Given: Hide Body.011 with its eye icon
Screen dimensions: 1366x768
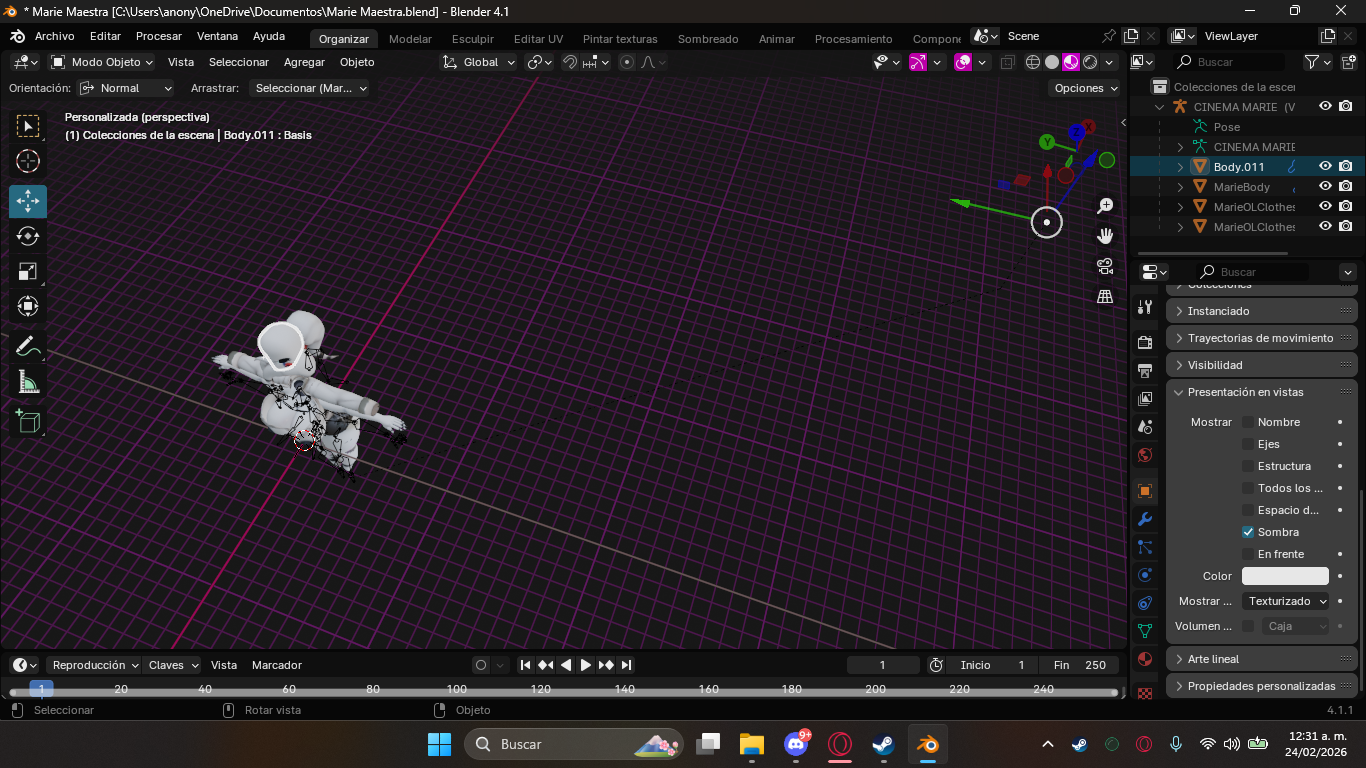Looking at the screenshot, I should coord(1325,167).
